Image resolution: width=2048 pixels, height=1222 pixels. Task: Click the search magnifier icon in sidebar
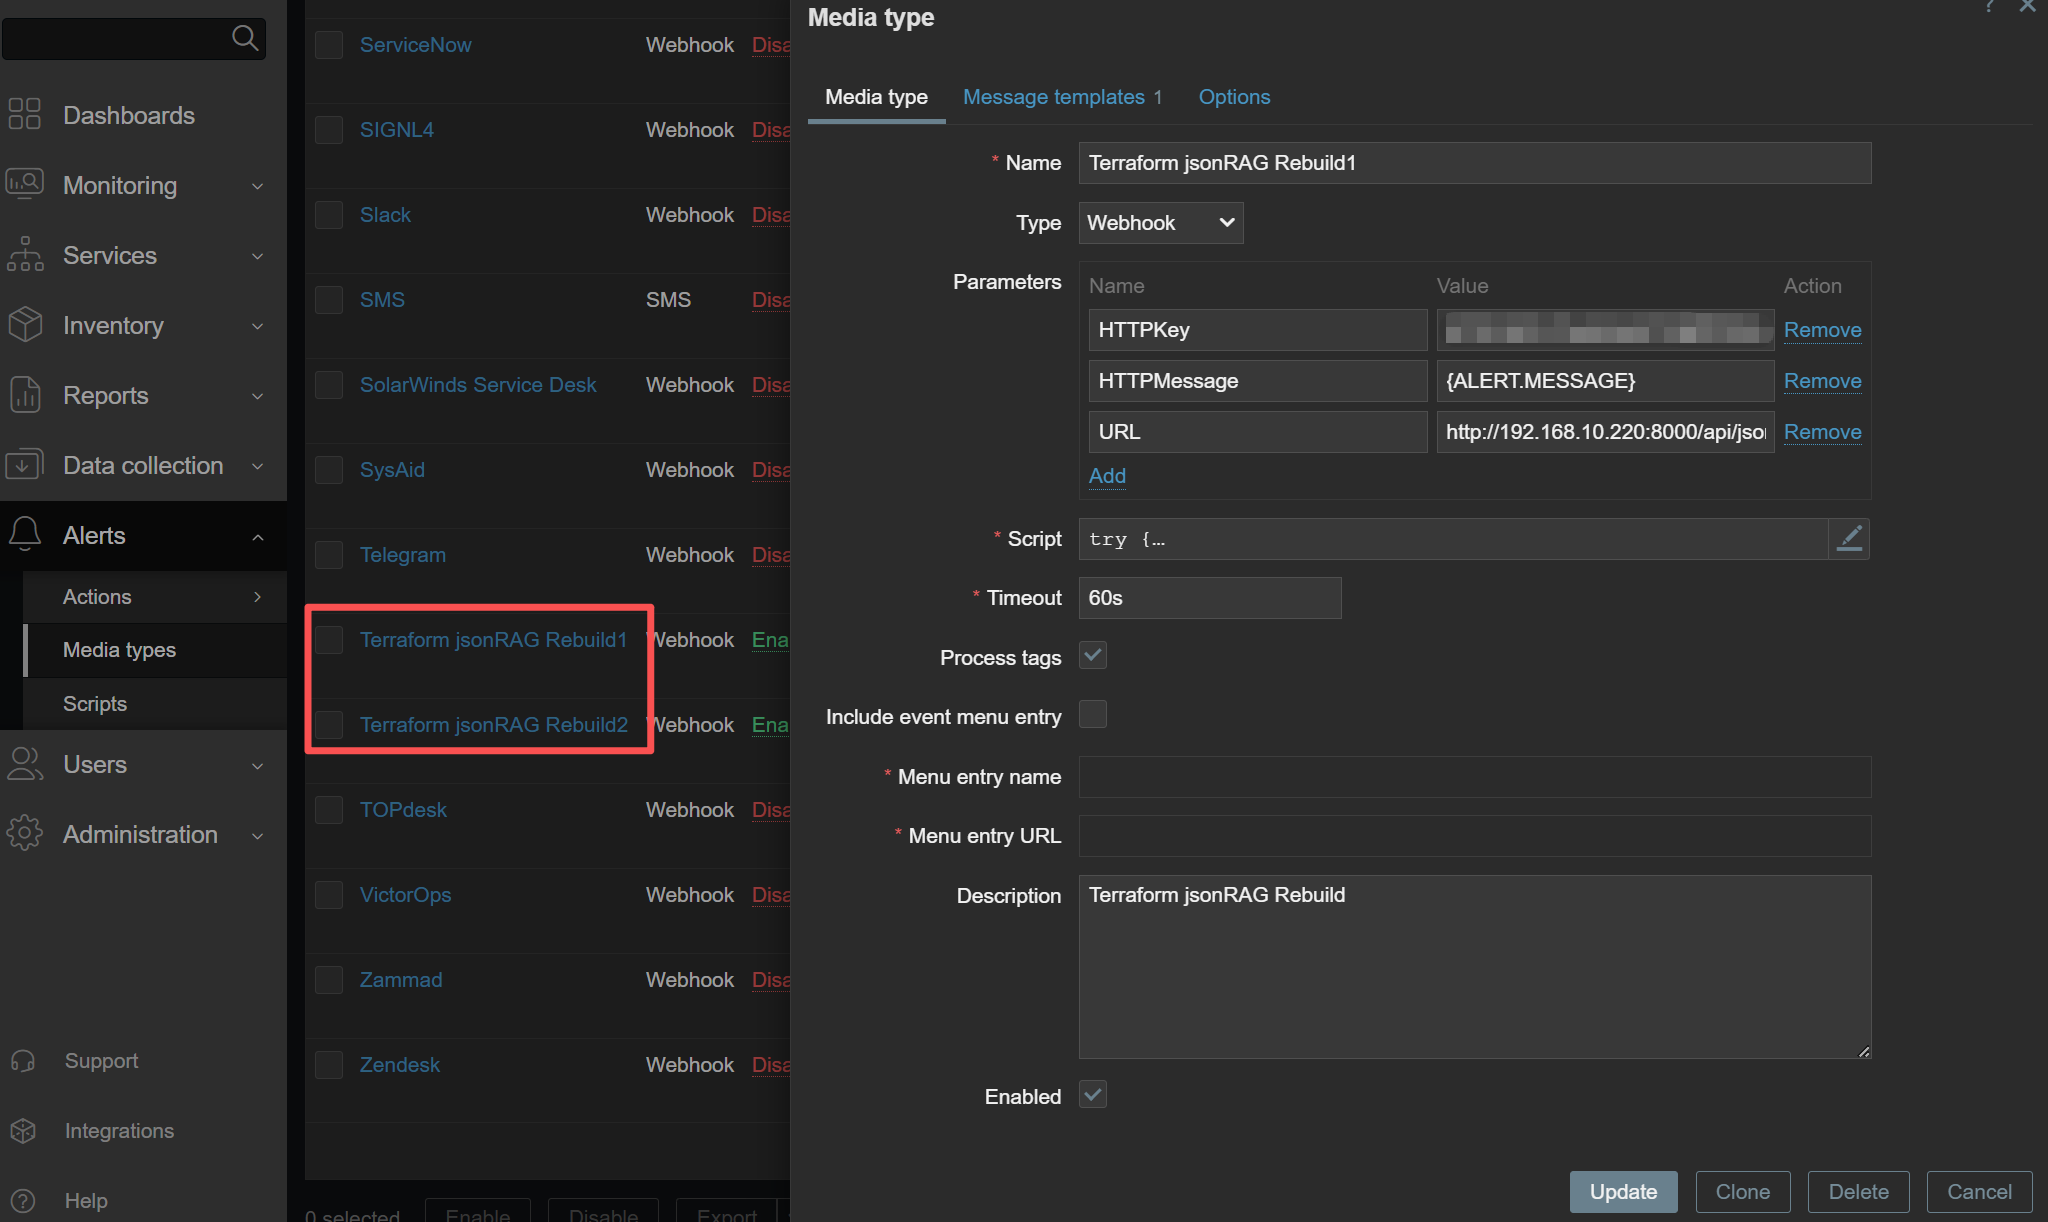[x=245, y=38]
